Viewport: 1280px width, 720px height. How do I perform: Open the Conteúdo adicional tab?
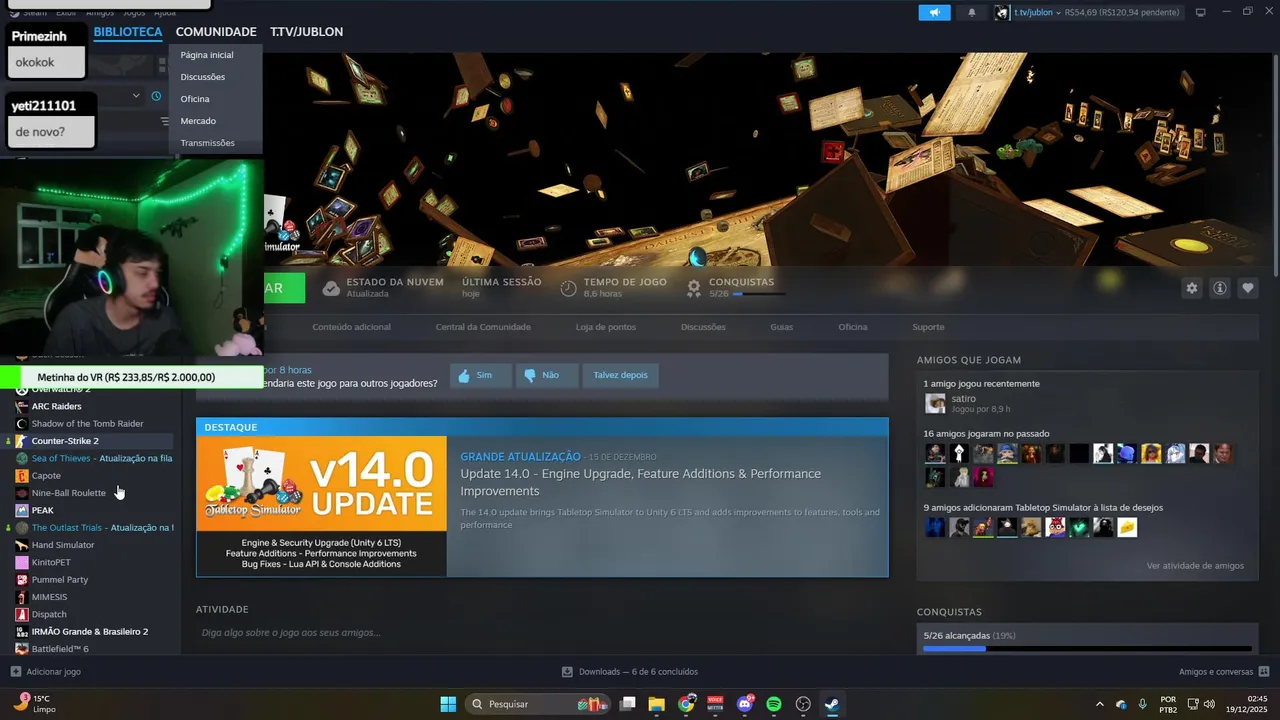click(351, 327)
